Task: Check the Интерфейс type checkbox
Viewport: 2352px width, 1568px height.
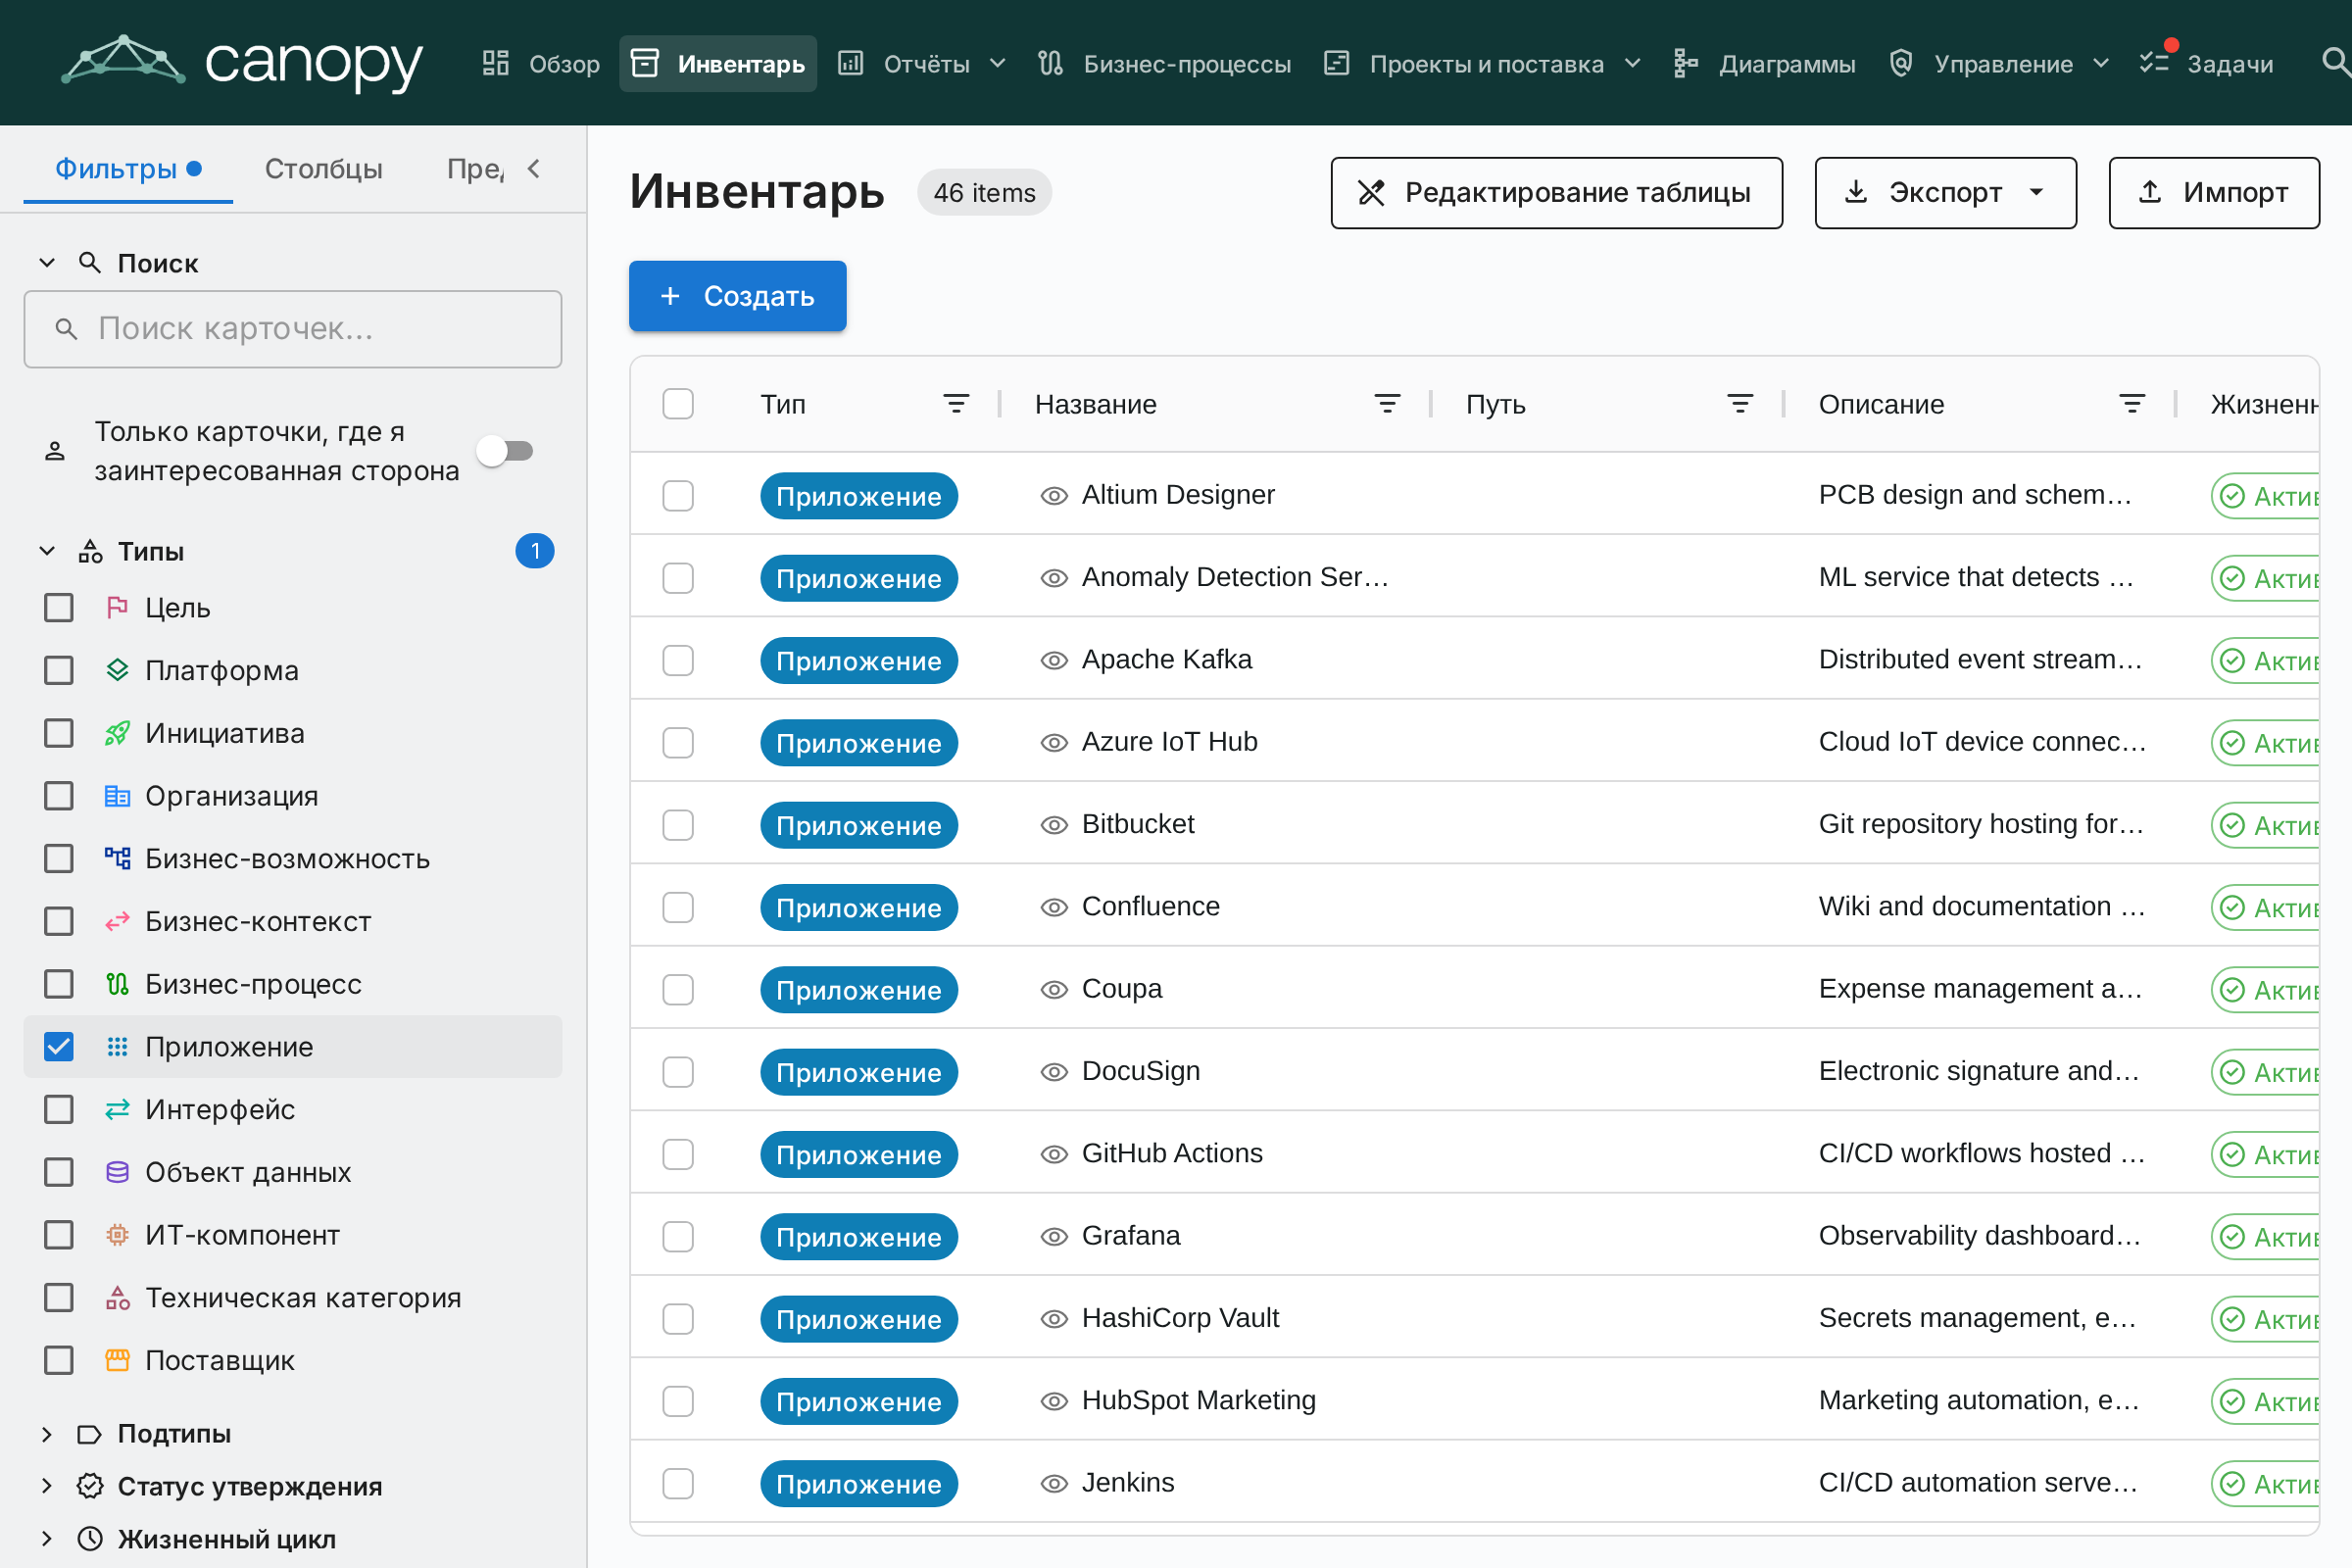Action: (x=59, y=1110)
